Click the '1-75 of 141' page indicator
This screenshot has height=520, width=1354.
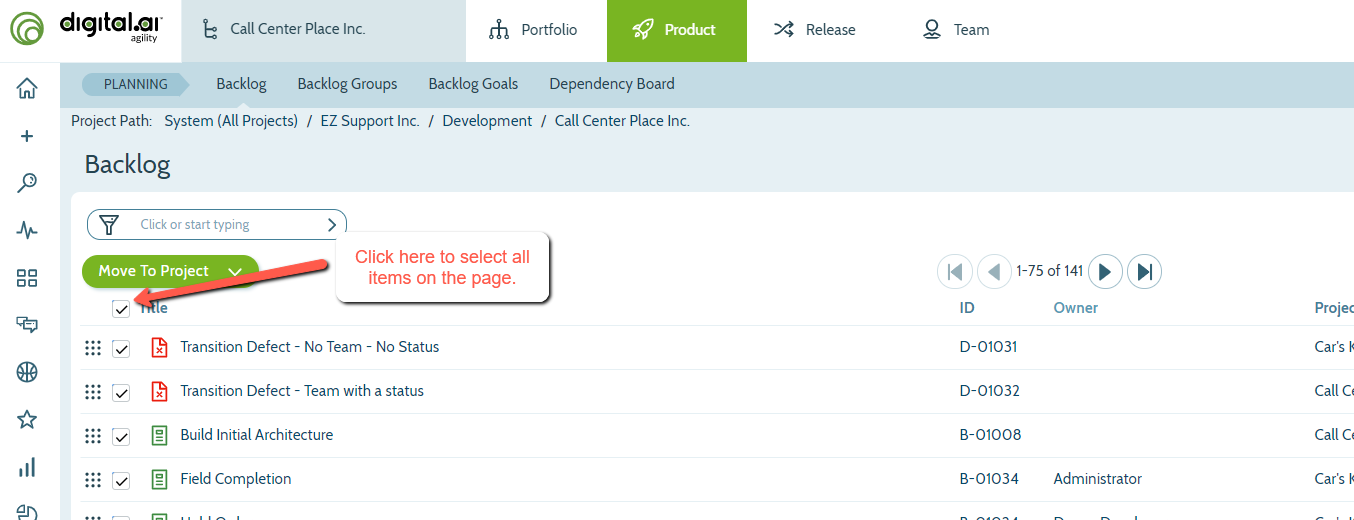1049,271
